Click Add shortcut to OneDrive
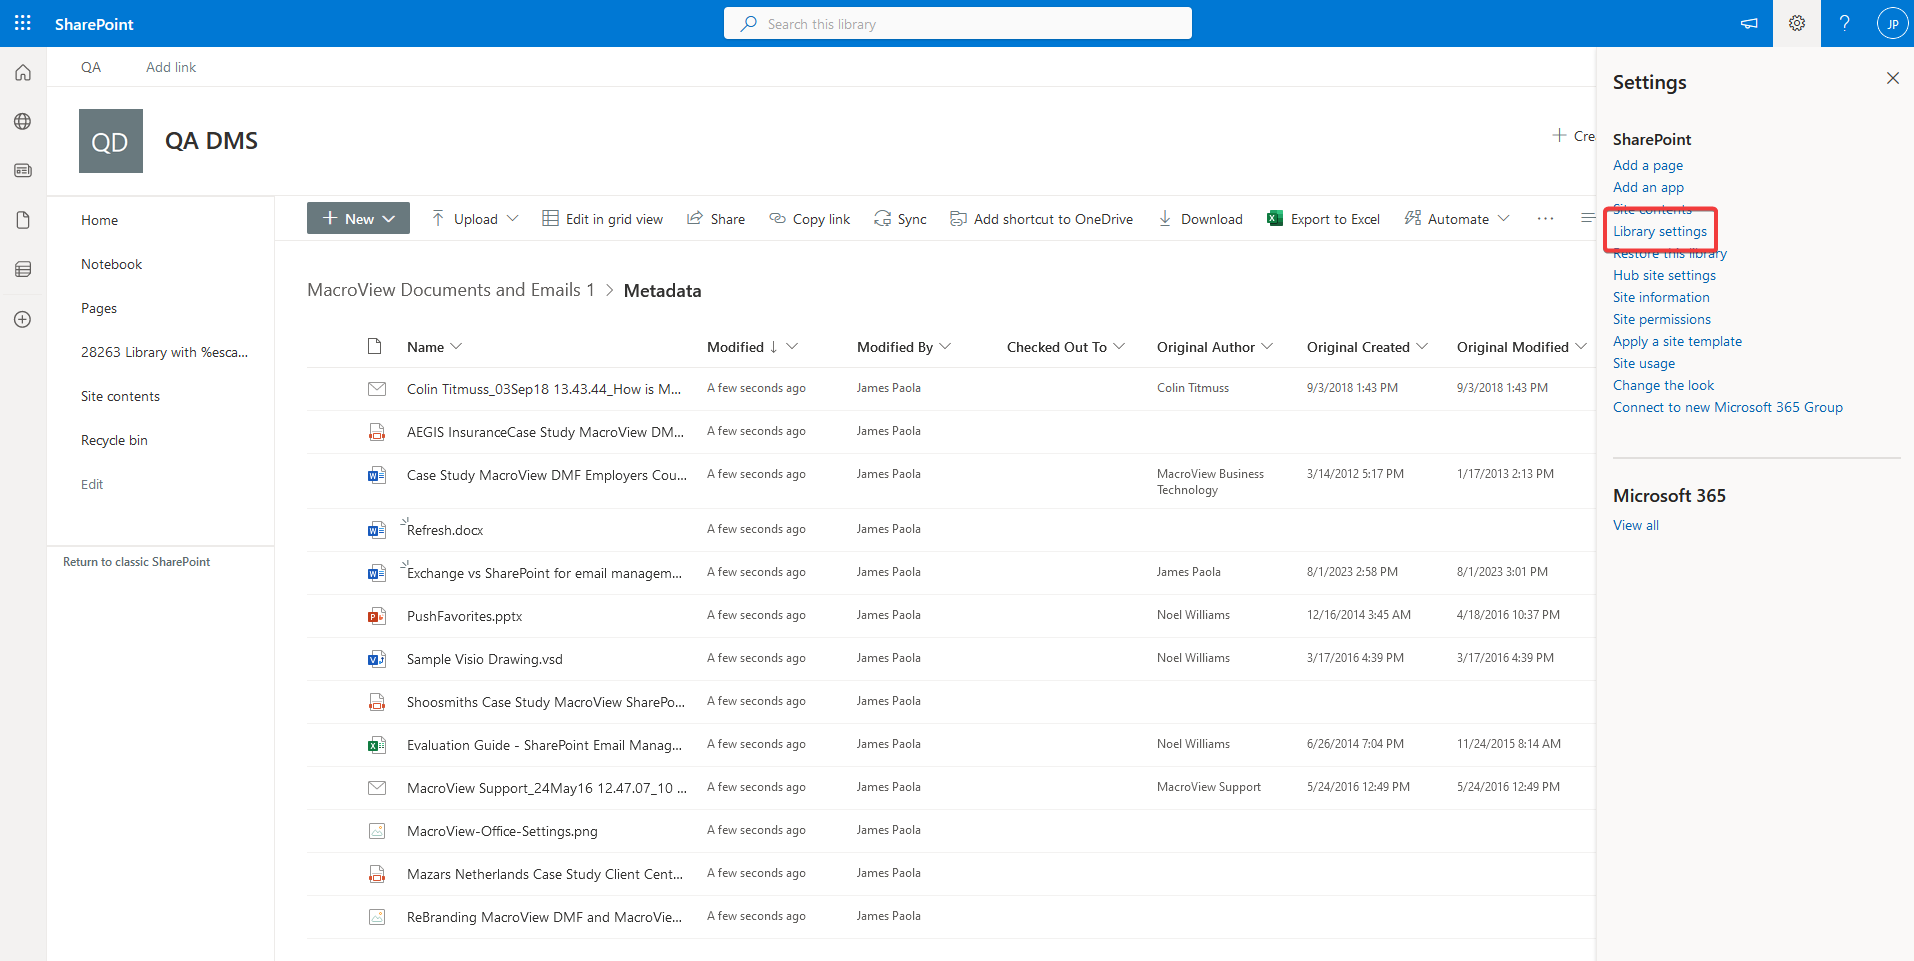 [1041, 218]
